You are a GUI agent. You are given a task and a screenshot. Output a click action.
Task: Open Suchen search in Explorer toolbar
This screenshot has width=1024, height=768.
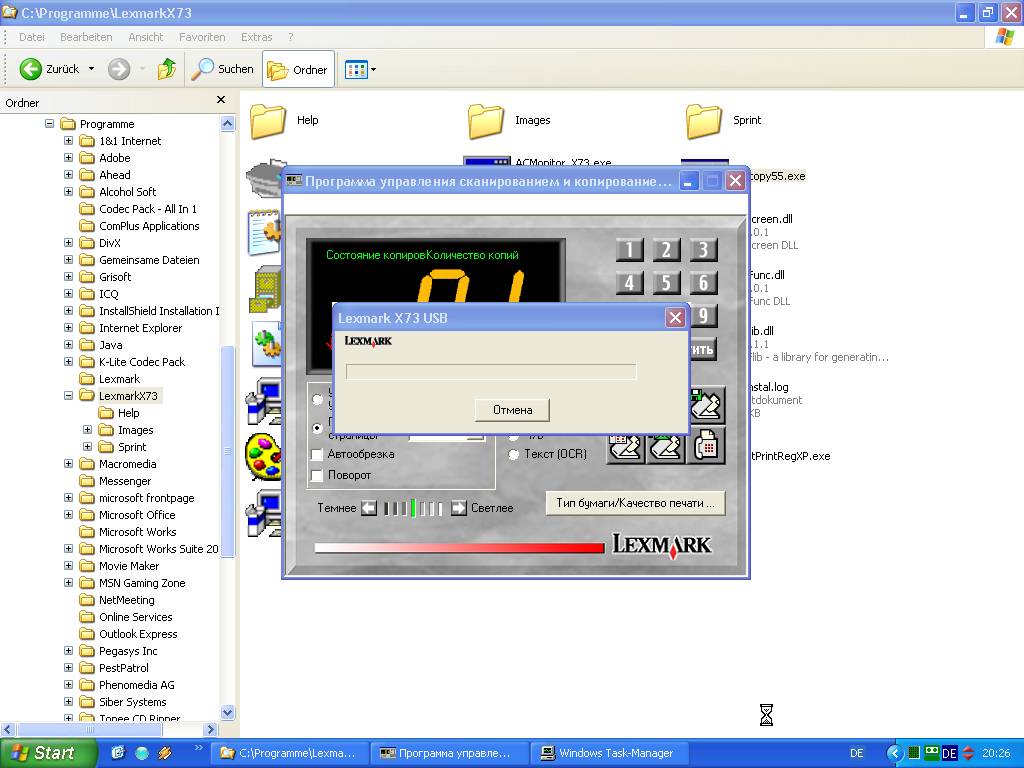222,69
